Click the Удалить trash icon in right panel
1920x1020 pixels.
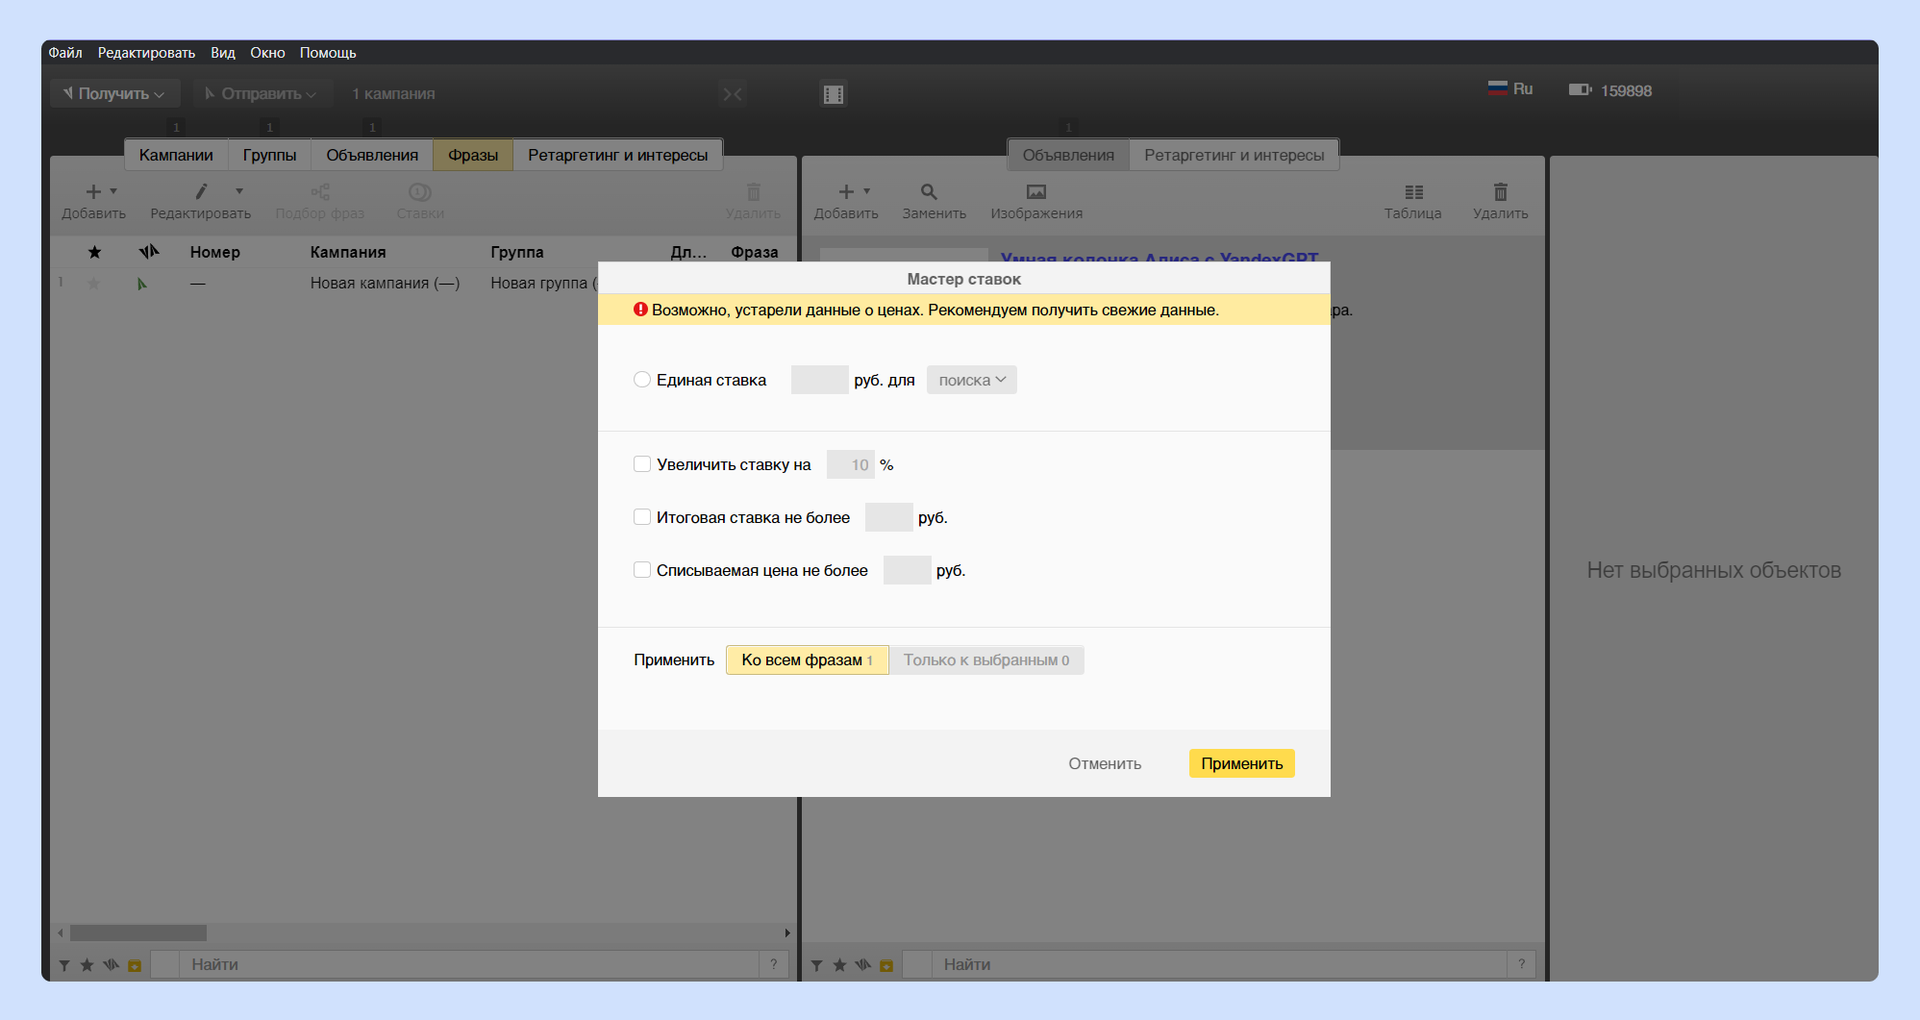point(1500,192)
